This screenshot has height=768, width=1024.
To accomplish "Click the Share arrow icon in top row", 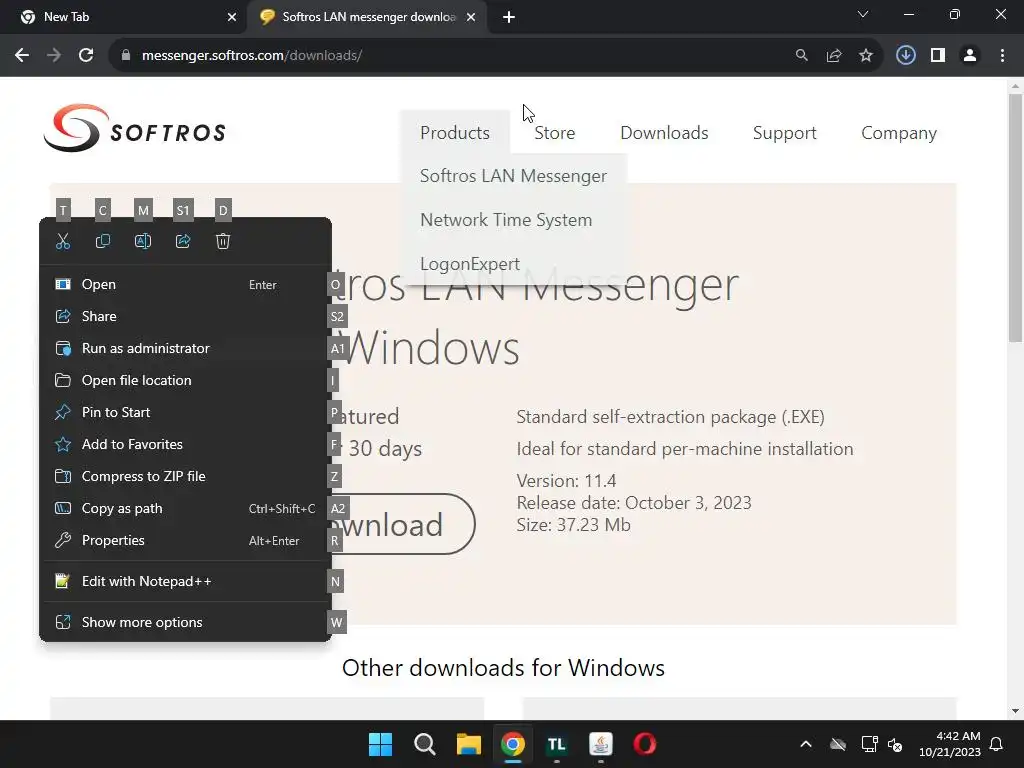I will pyautogui.click(x=183, y=242).
